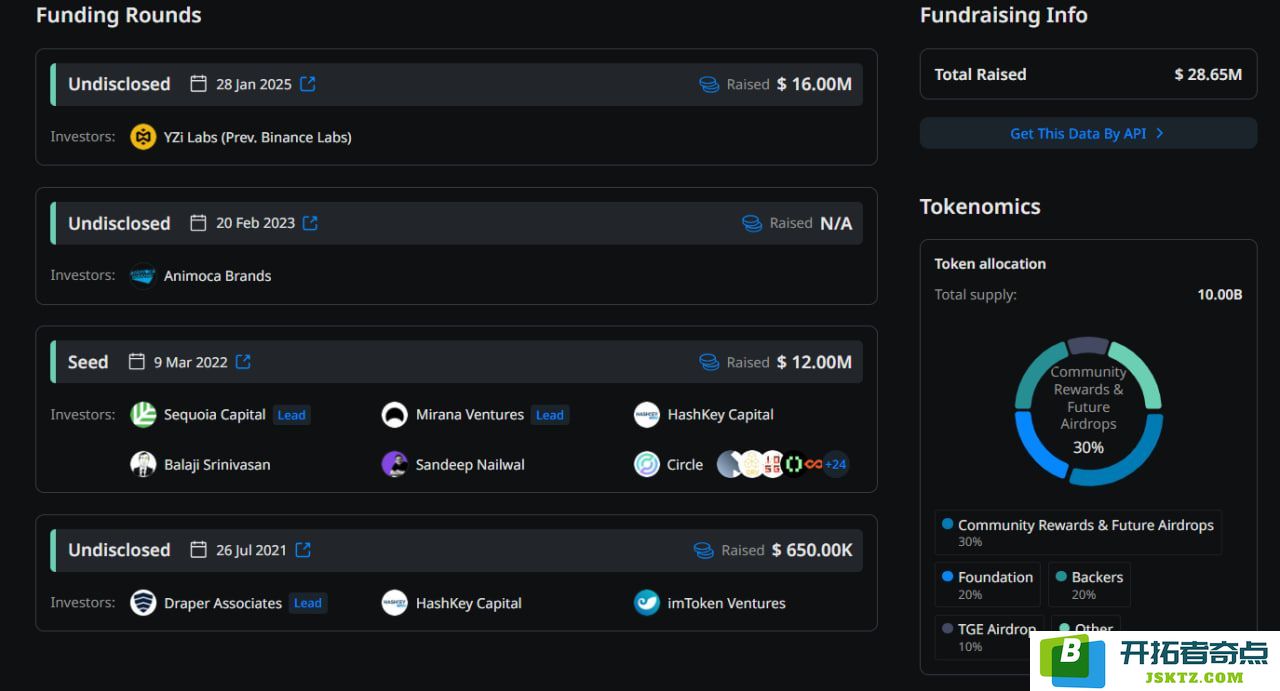Open Sandeep Nailwal investor link
Screen dimensions: 1280x691
coord(470,464)
